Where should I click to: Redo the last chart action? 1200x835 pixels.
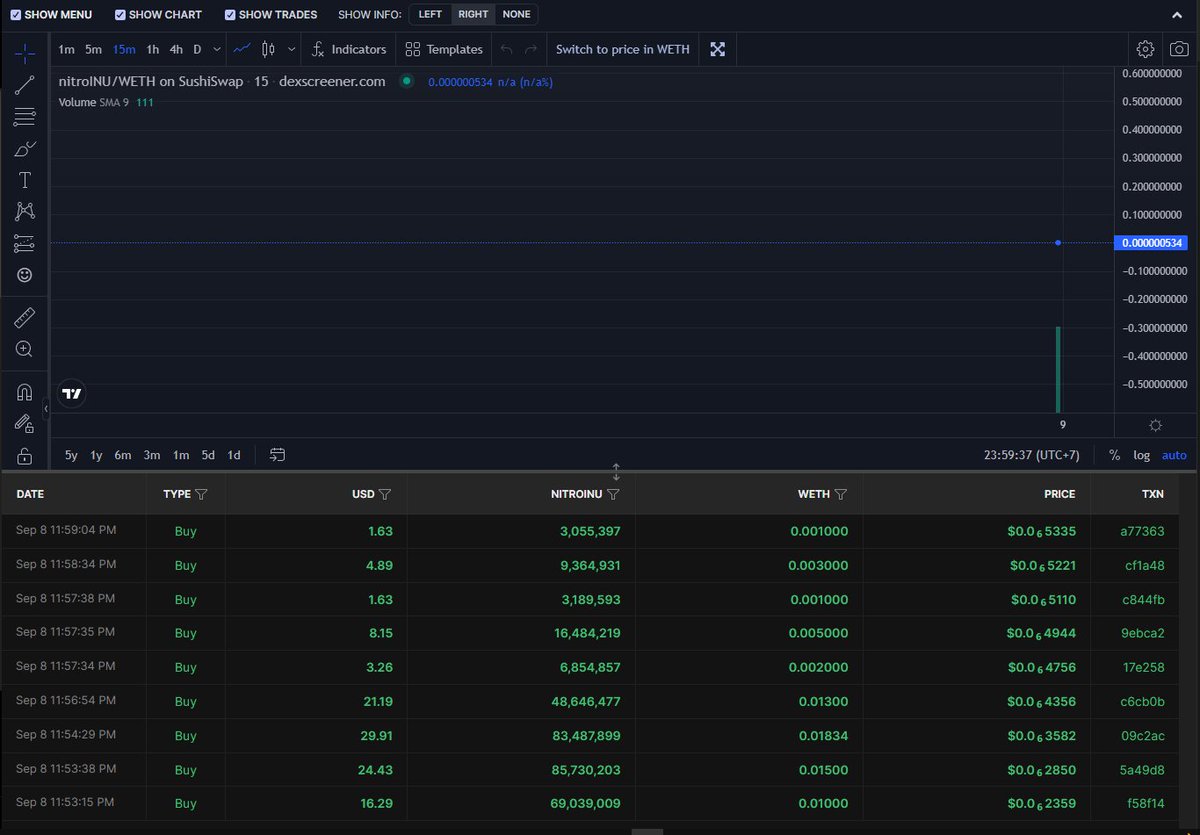531,49
